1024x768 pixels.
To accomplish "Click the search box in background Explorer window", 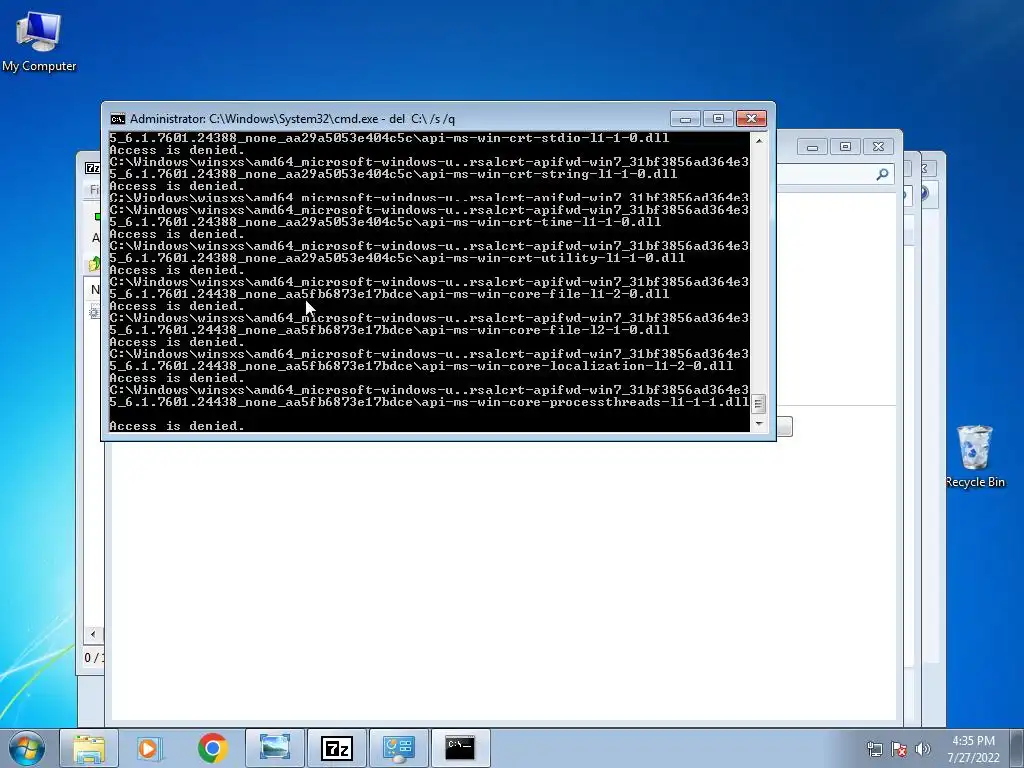I will pyautogui.click(x=836, y=174).
